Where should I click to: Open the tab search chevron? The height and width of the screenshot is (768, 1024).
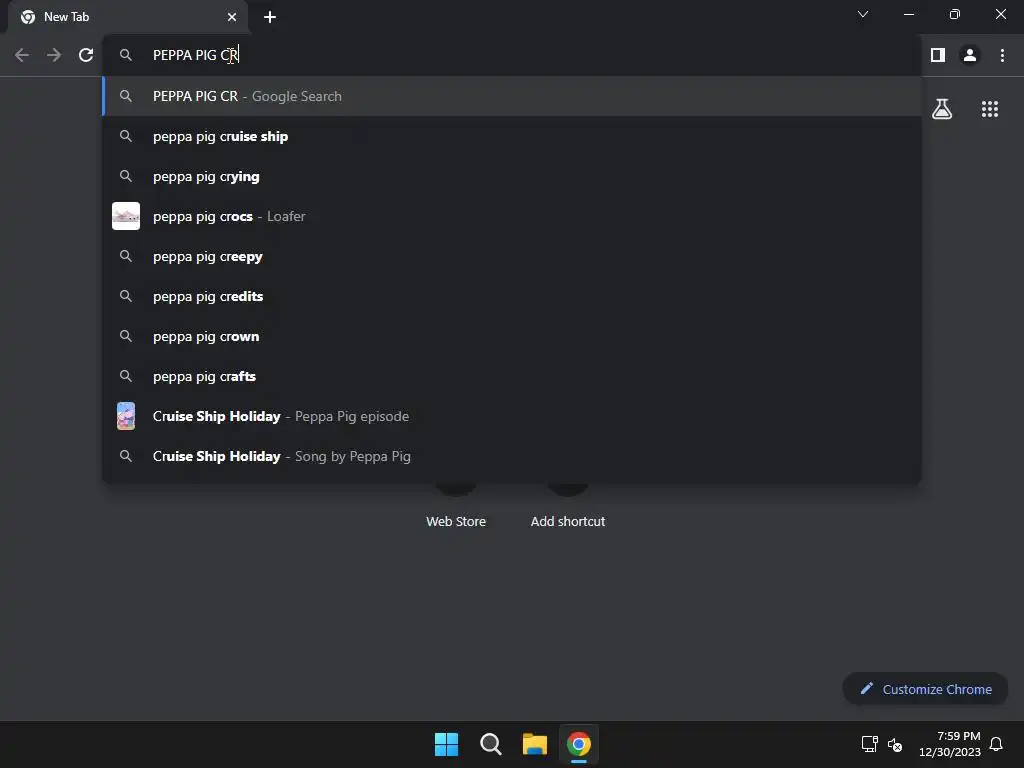863,14
